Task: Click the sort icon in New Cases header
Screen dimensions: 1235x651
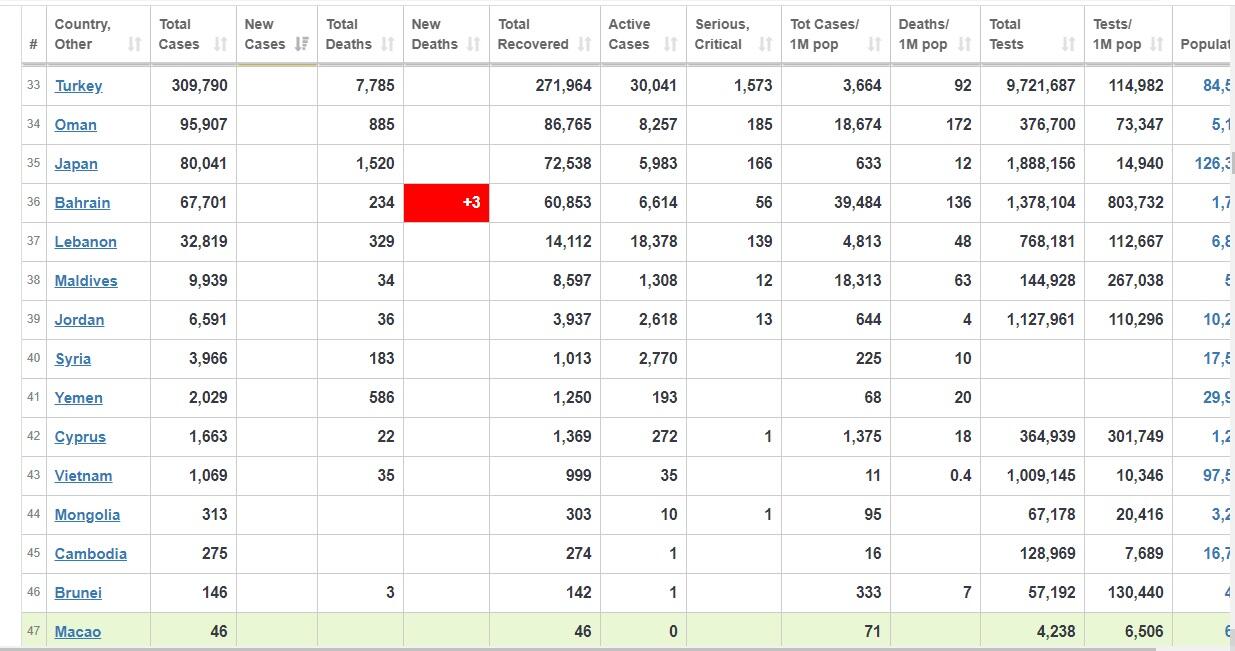Action: (x=302, y=44)
